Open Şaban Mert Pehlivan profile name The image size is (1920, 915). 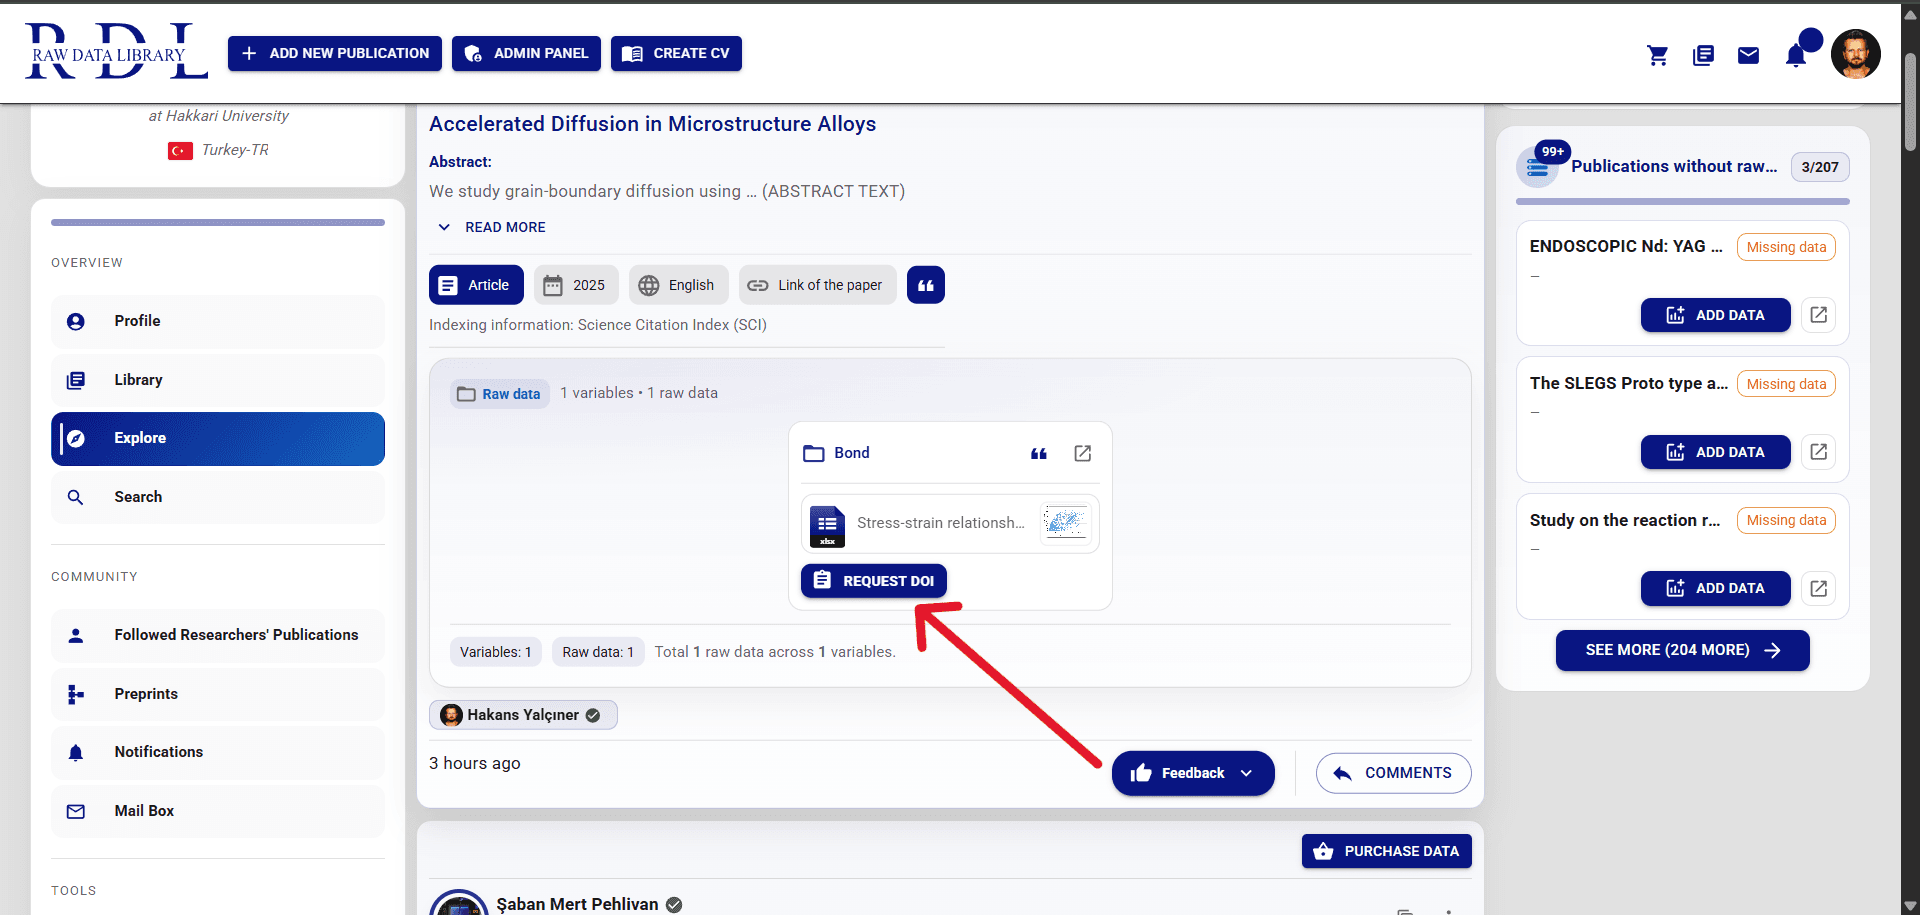[x=577, y=904]
